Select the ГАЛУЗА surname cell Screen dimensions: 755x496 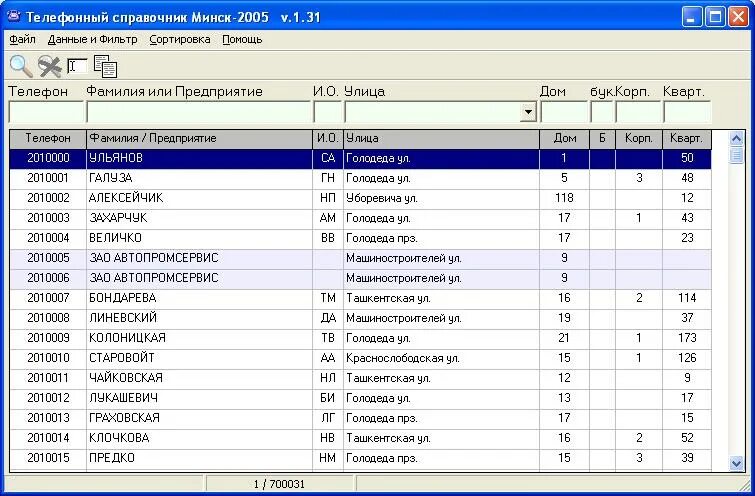(199, 179)
